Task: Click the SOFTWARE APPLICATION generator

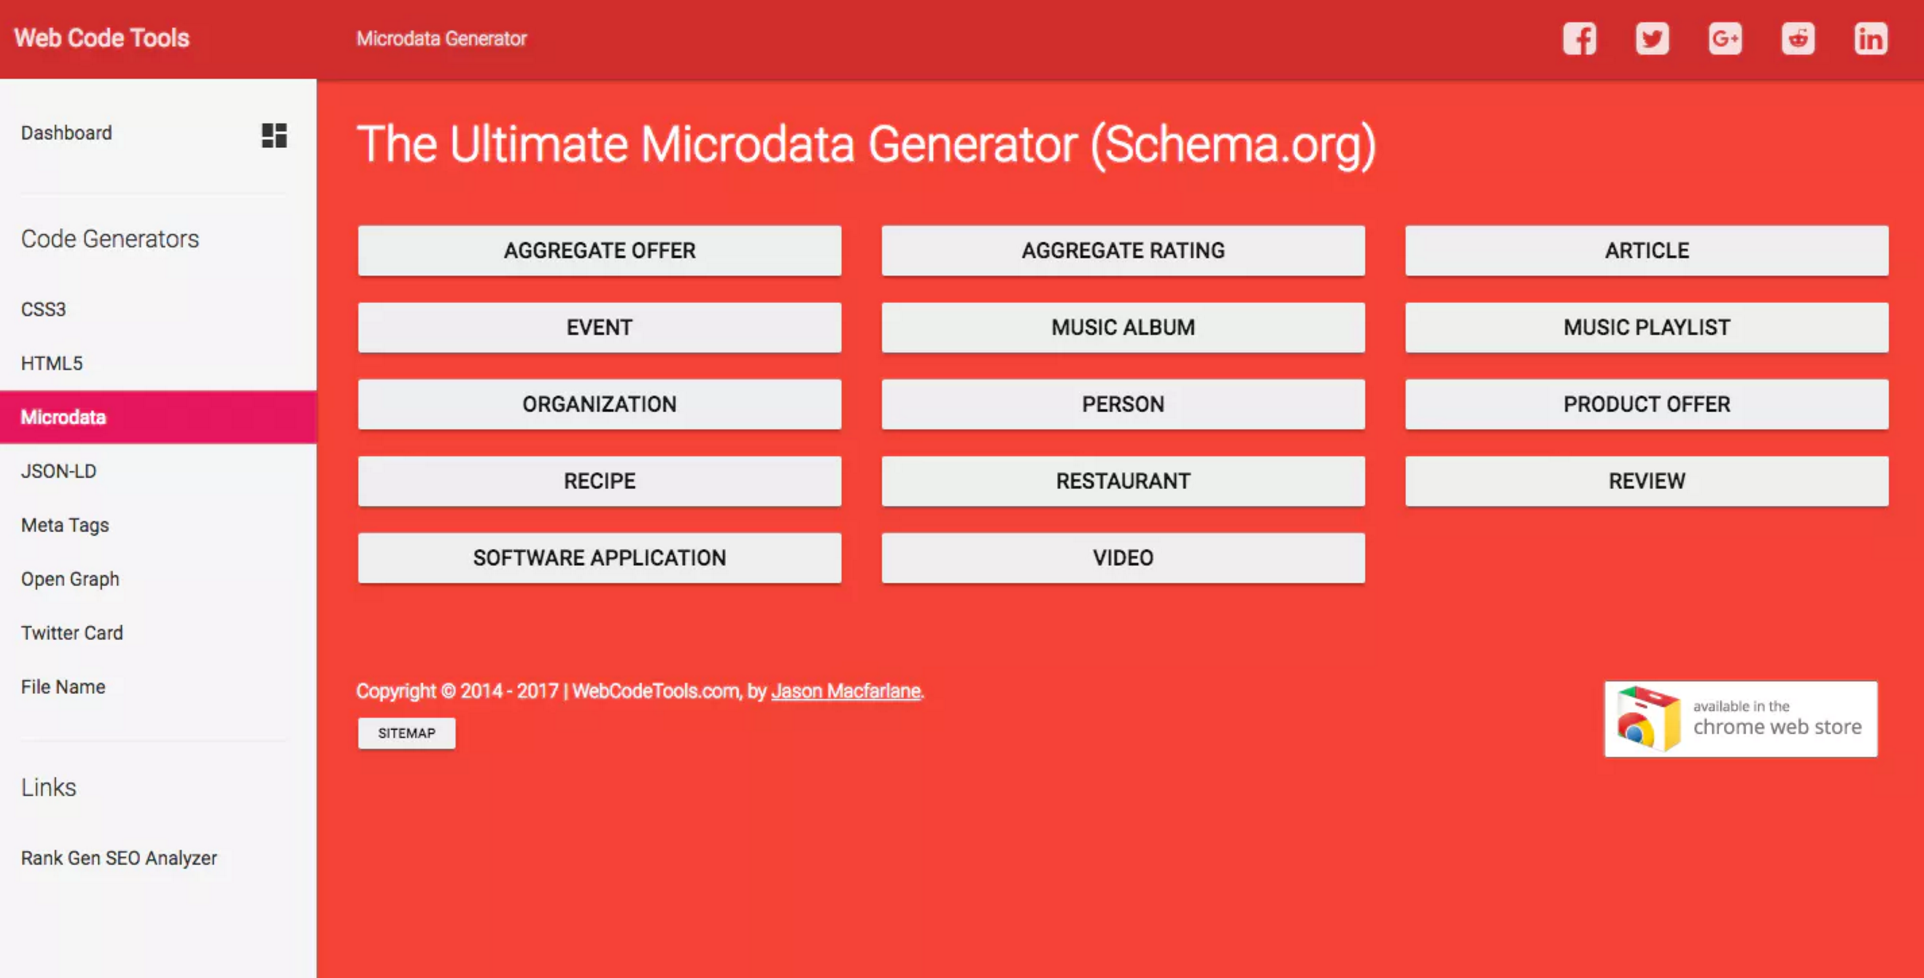Action: tap(599, 558)
